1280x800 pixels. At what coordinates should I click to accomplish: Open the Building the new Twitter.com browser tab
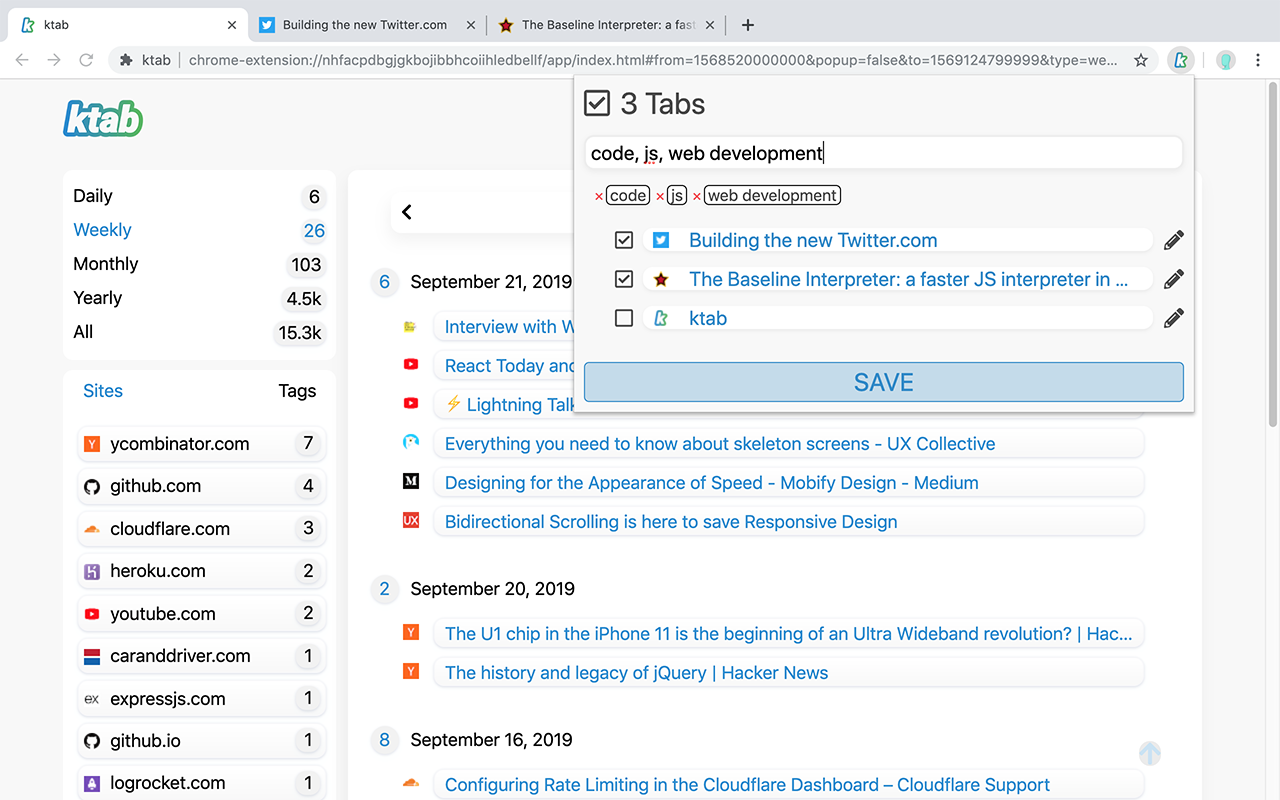[366, 25]
